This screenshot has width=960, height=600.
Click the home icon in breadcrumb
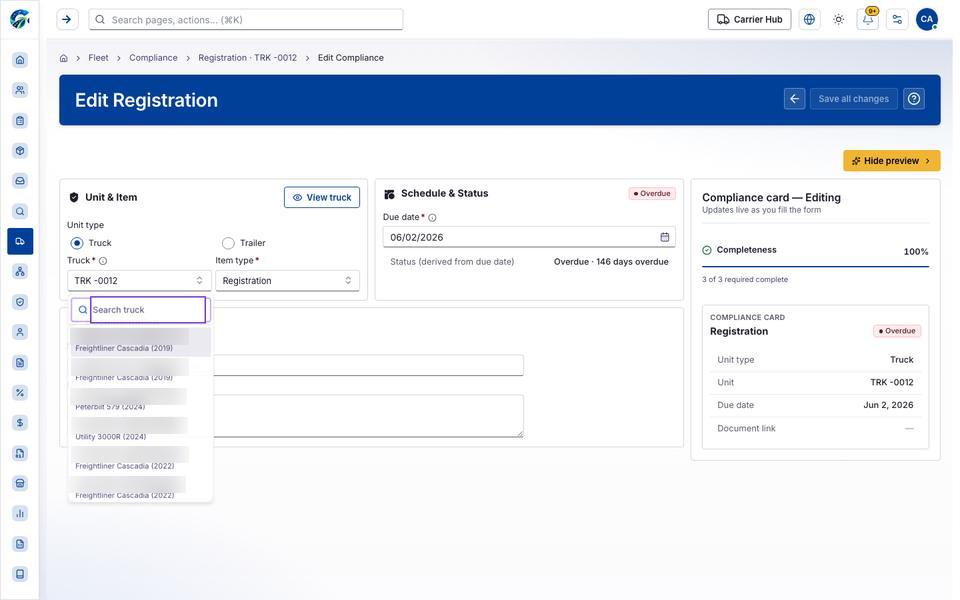click(64, 58)
